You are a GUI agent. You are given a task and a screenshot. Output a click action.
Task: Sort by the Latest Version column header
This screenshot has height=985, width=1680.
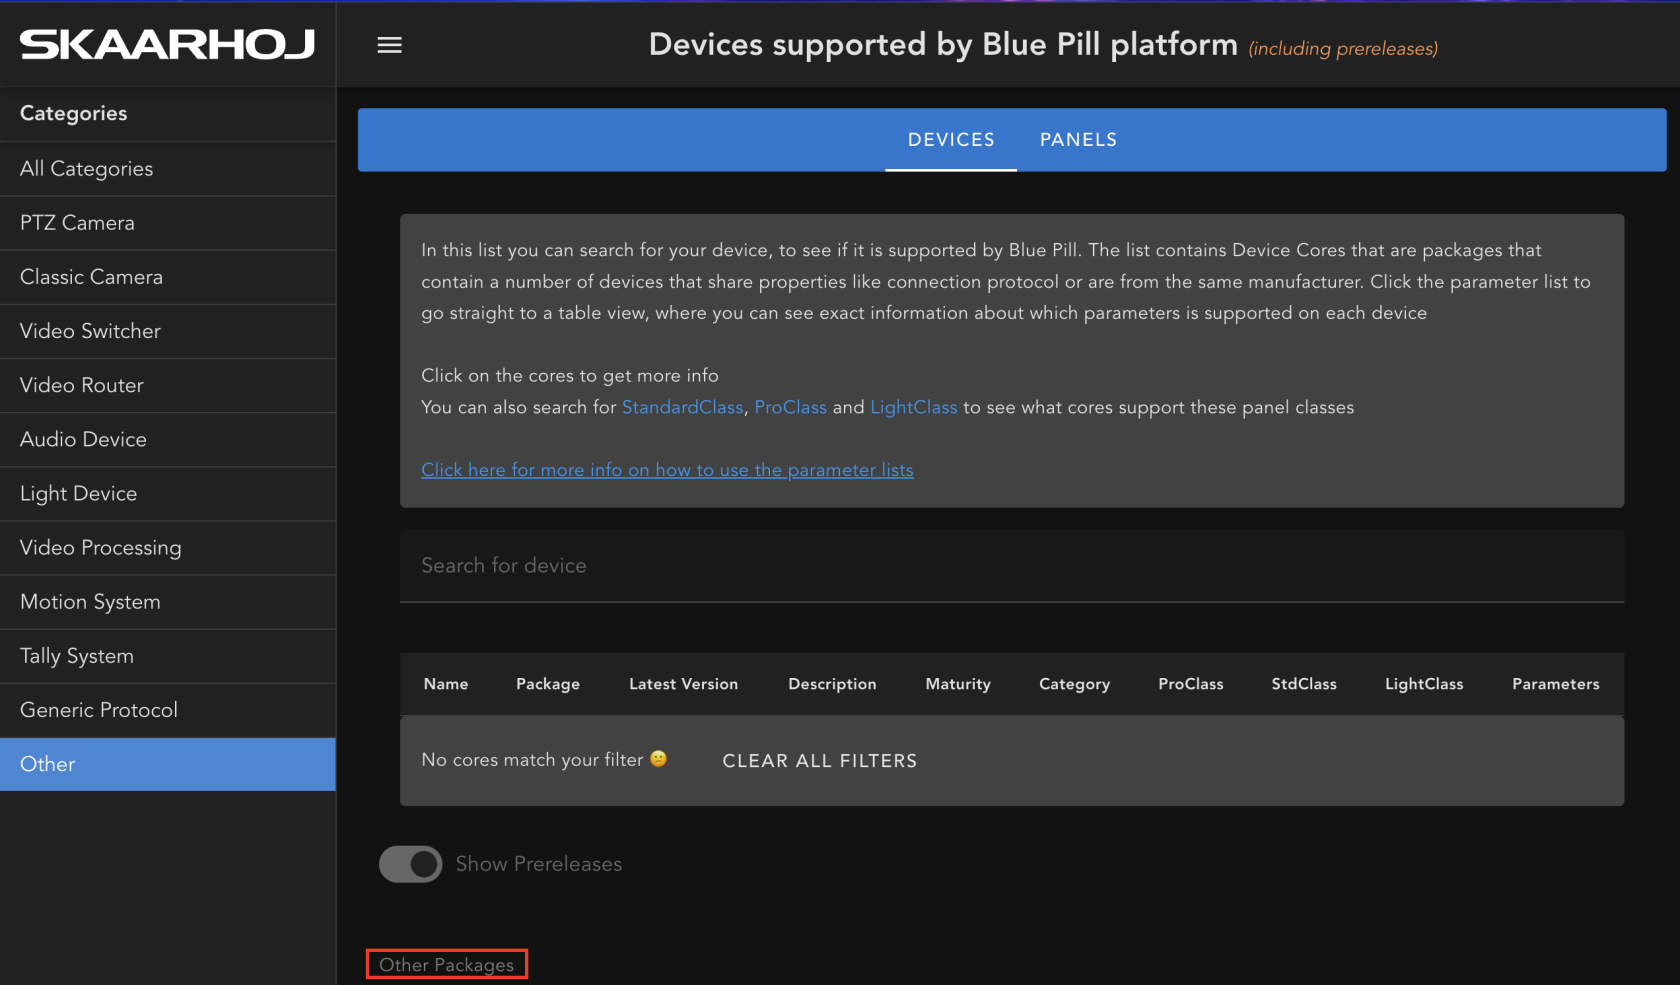tap(683, 684)
